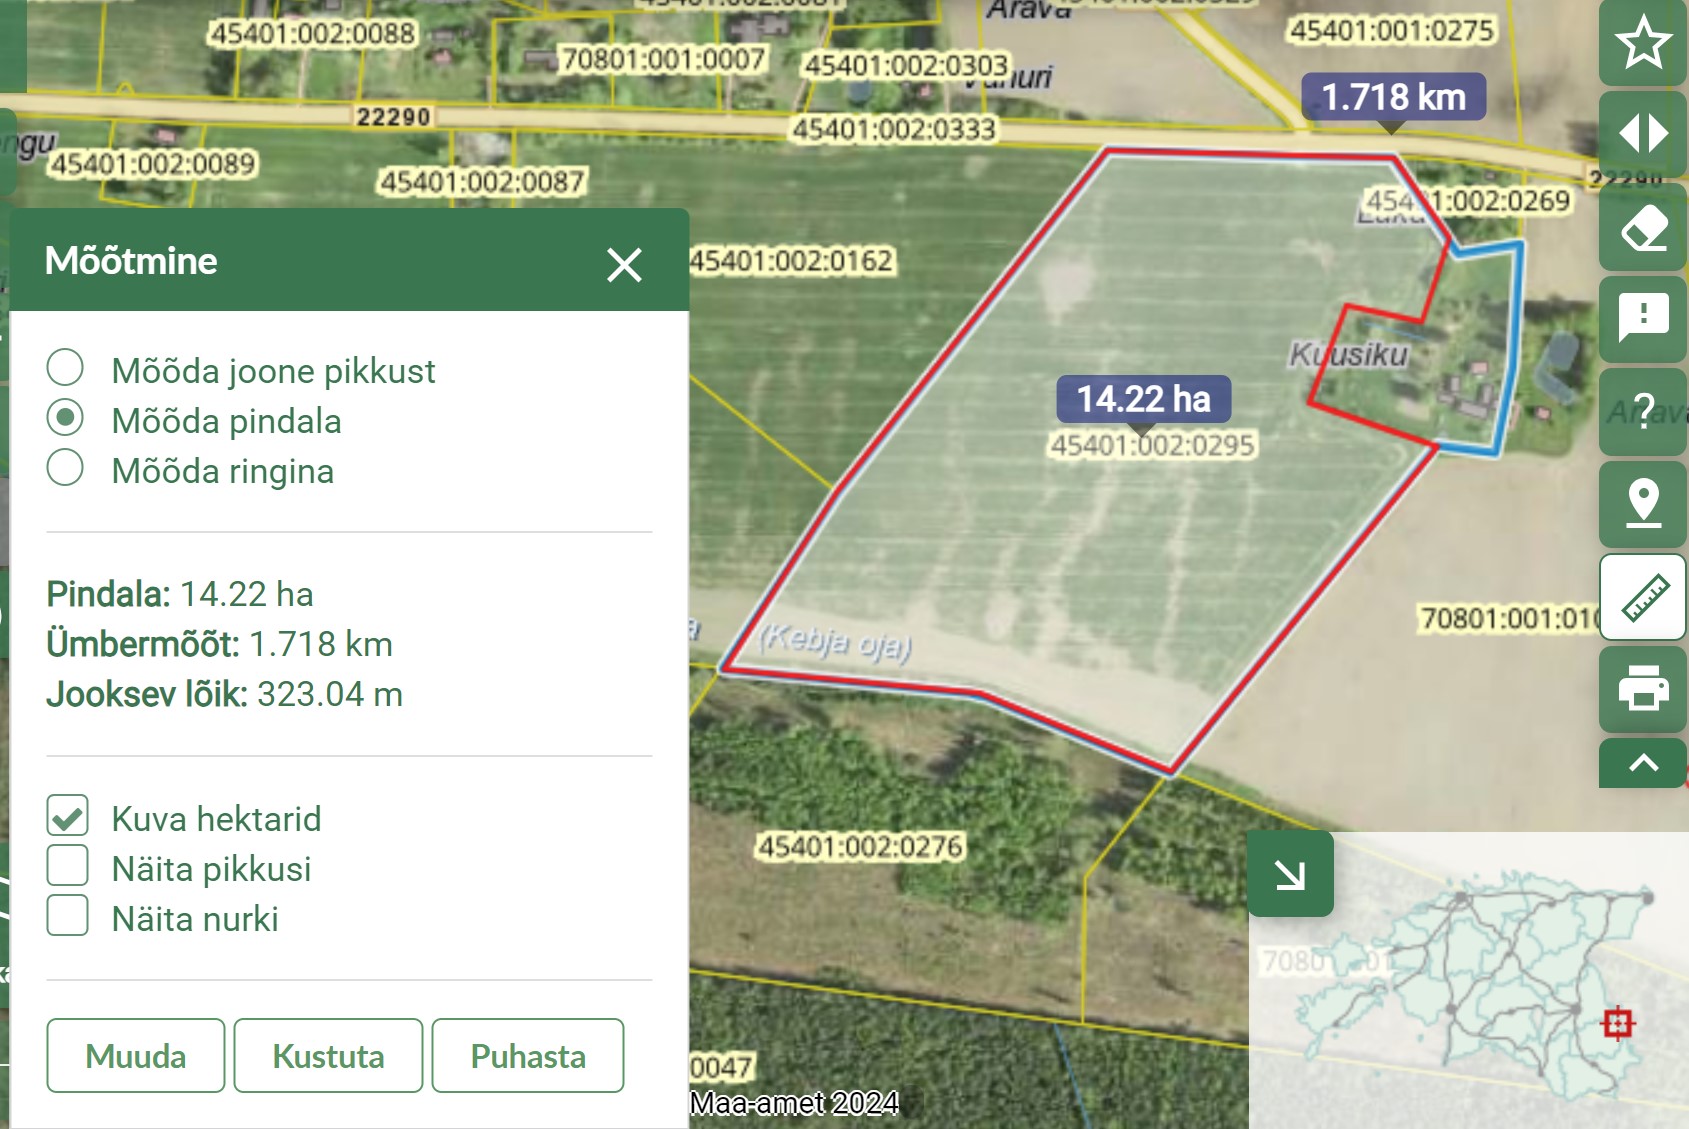Image resolution: width=1689 pixels, height=1129 pixels.
Task: Click cadastral label 45401:002:0087
Action: pos(482,182)
